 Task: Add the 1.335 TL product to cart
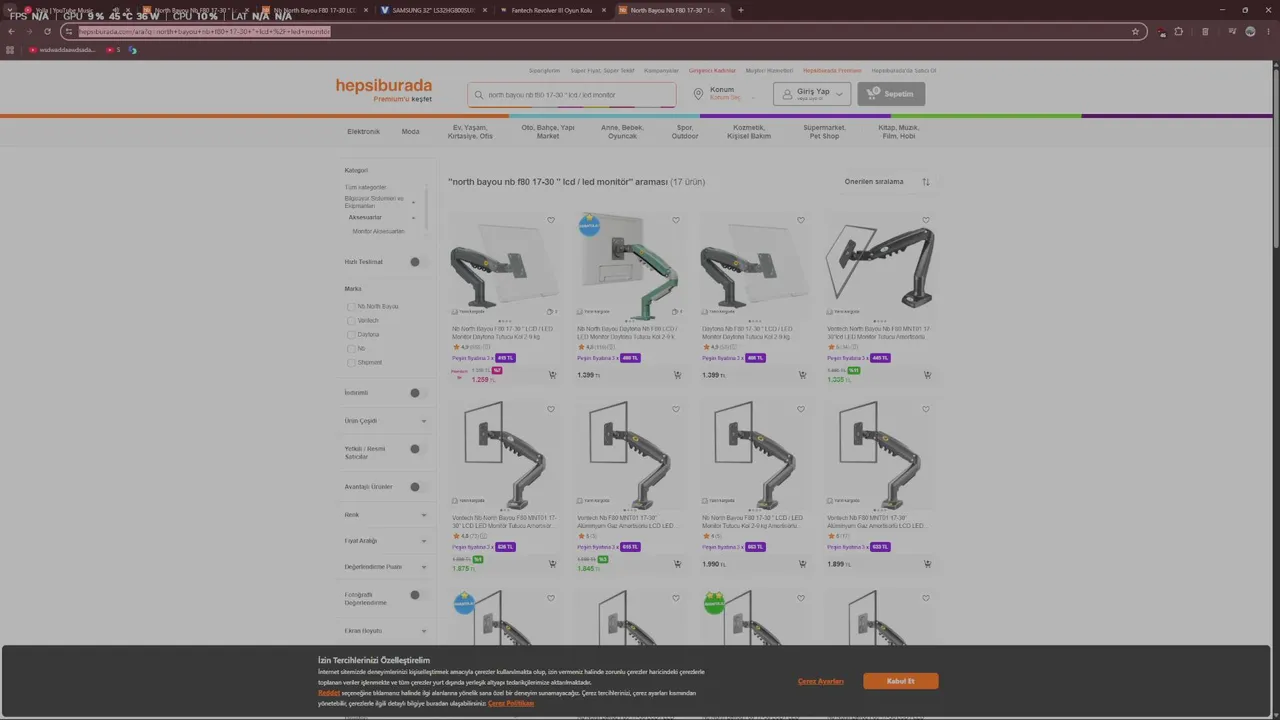pos(927,375)
